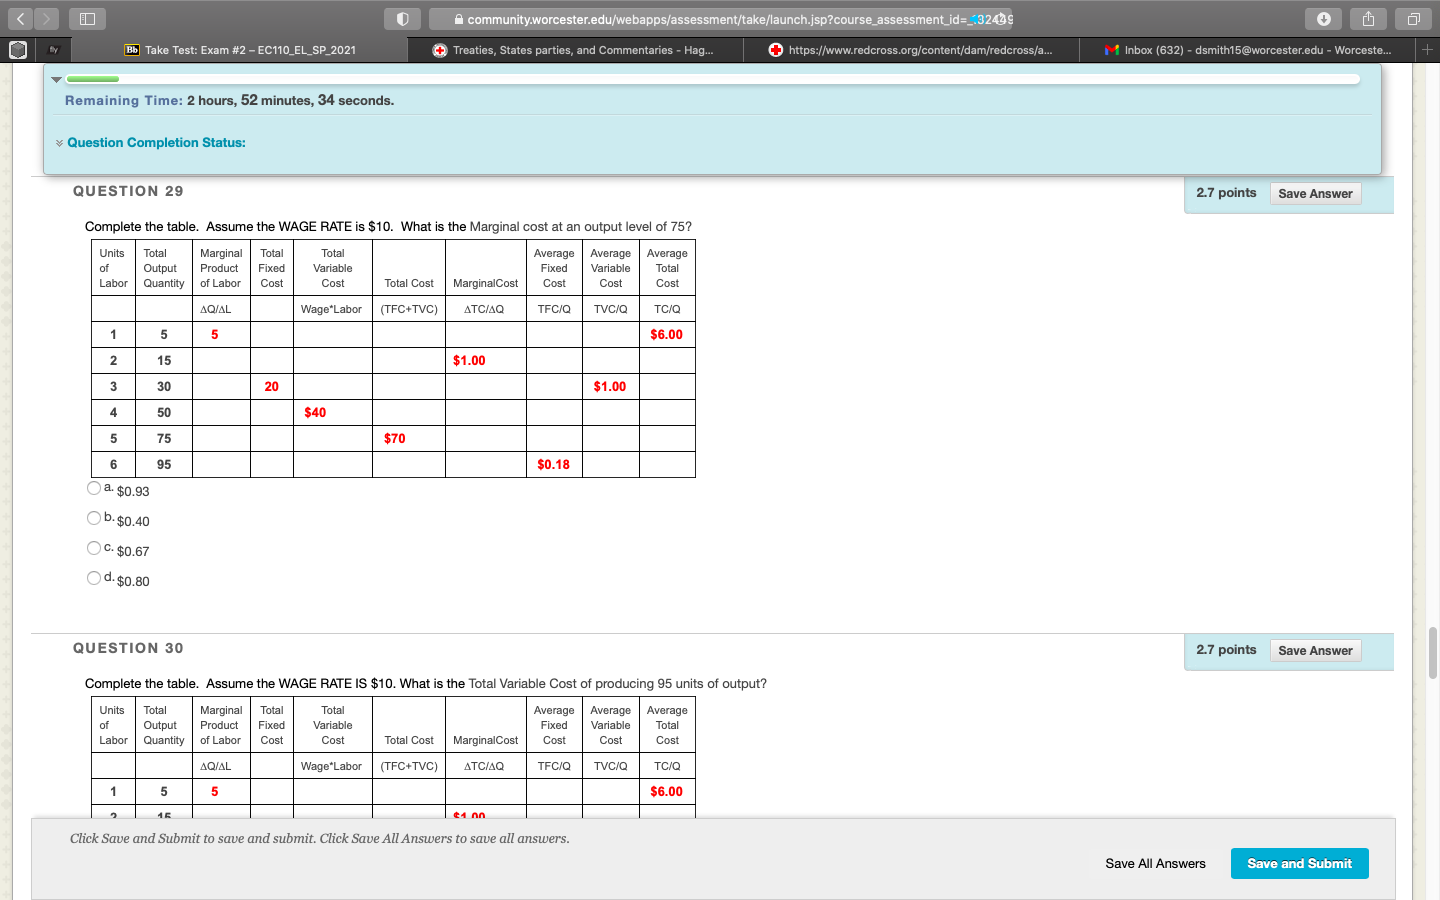Expand Question Completion Status section
The height and width of the screenshot is (900, 1440).
pyautogui.click(x=156, y=143)
